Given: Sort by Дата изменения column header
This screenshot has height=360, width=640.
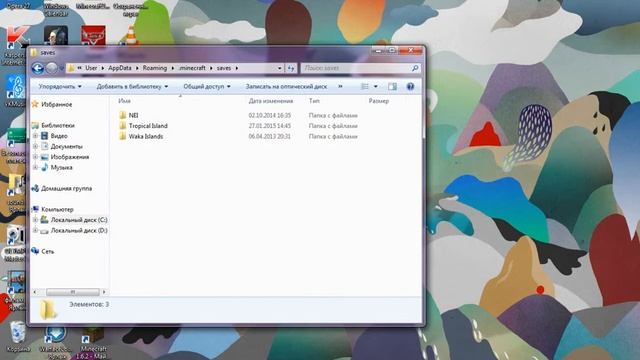Looking at the screenshot, I should coord(271,101).
